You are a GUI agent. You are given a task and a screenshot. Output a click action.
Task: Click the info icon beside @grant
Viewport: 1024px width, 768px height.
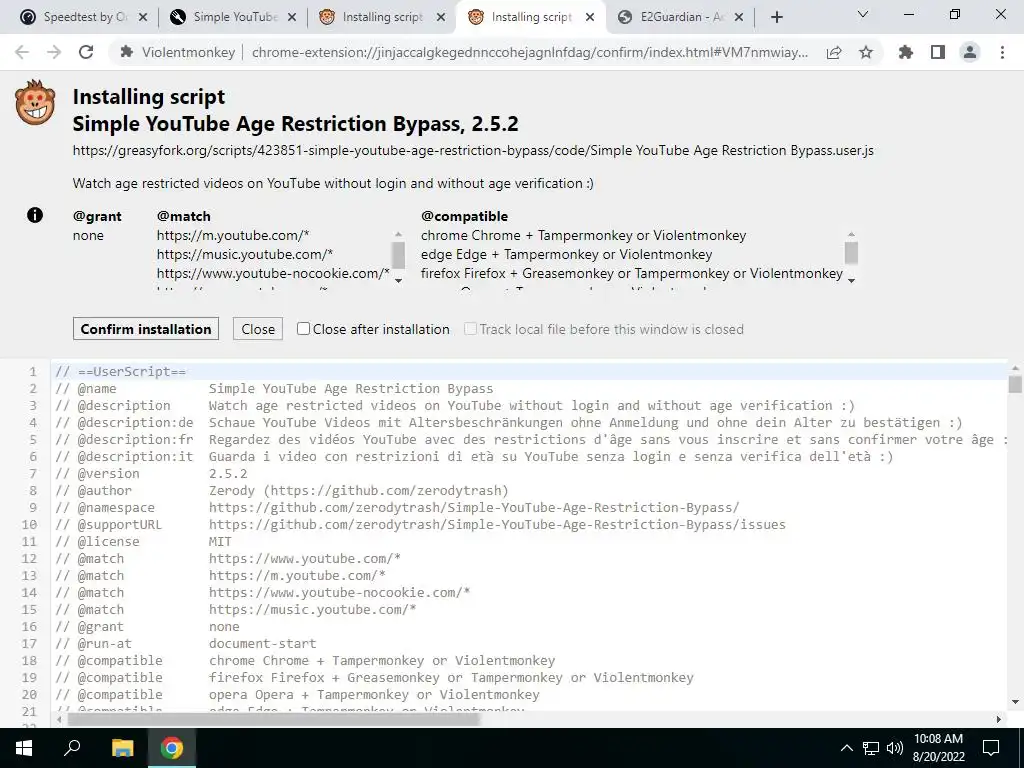(35, 215)
